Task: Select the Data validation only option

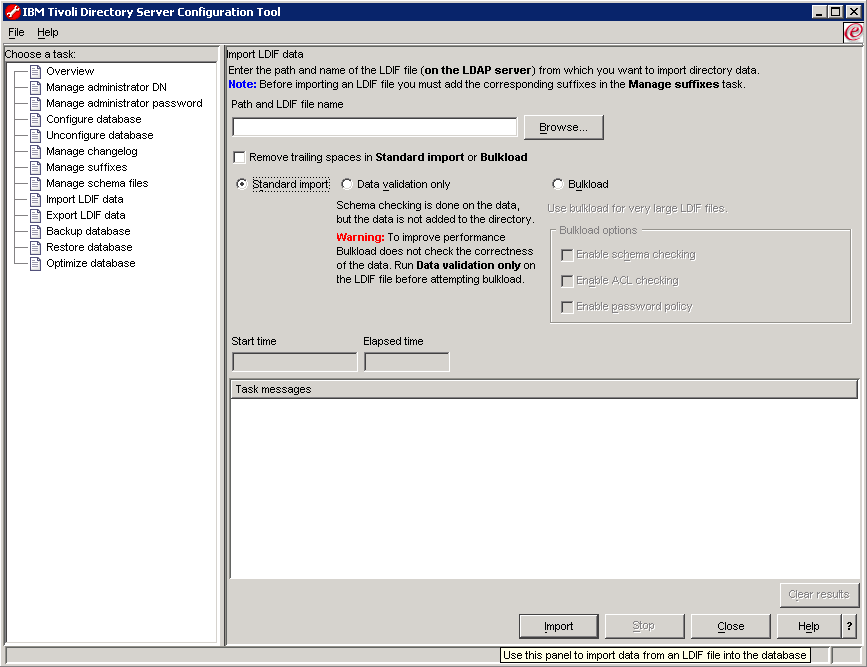Action: coord(347,184)
